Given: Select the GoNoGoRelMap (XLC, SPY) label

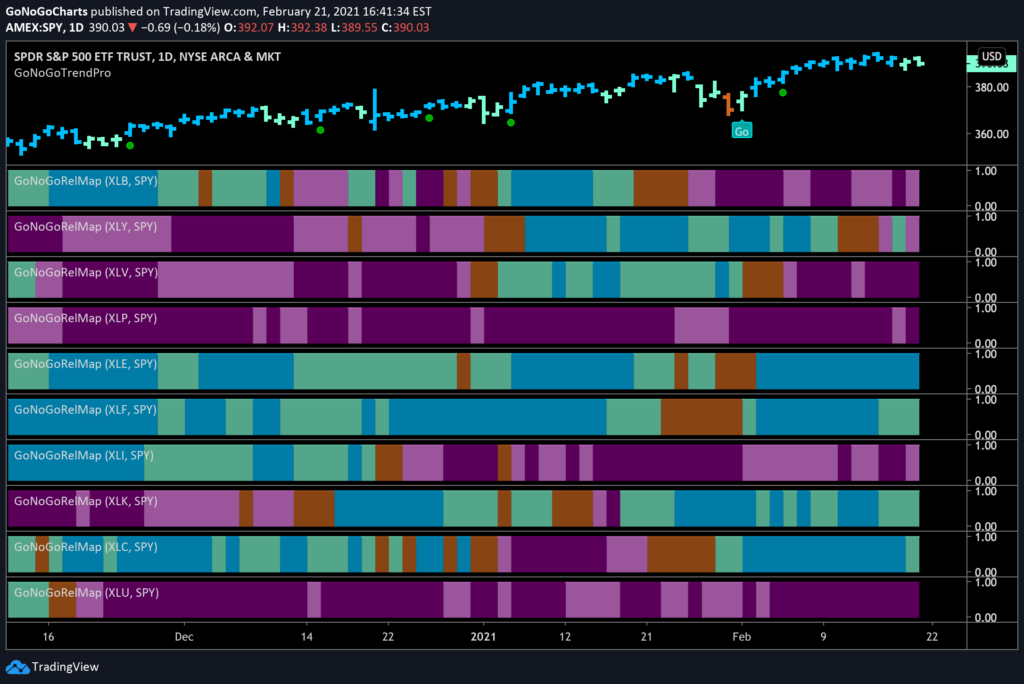Looking at the screenshot, I should [86, 547].
